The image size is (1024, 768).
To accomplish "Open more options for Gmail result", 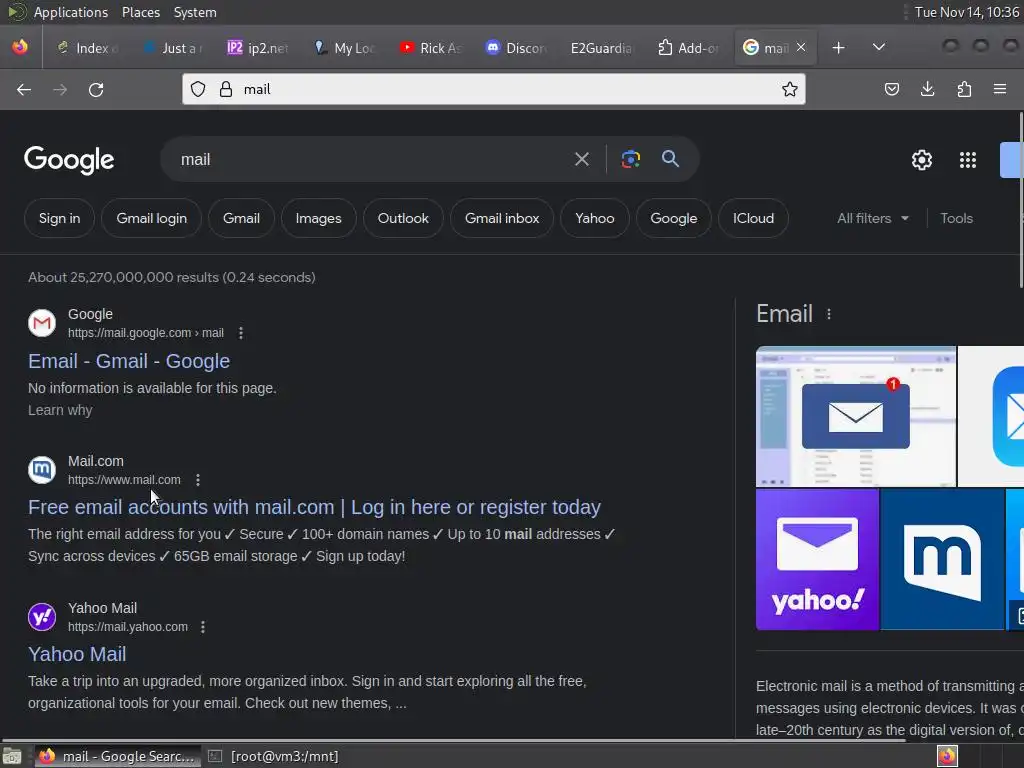I will (241, 333).
